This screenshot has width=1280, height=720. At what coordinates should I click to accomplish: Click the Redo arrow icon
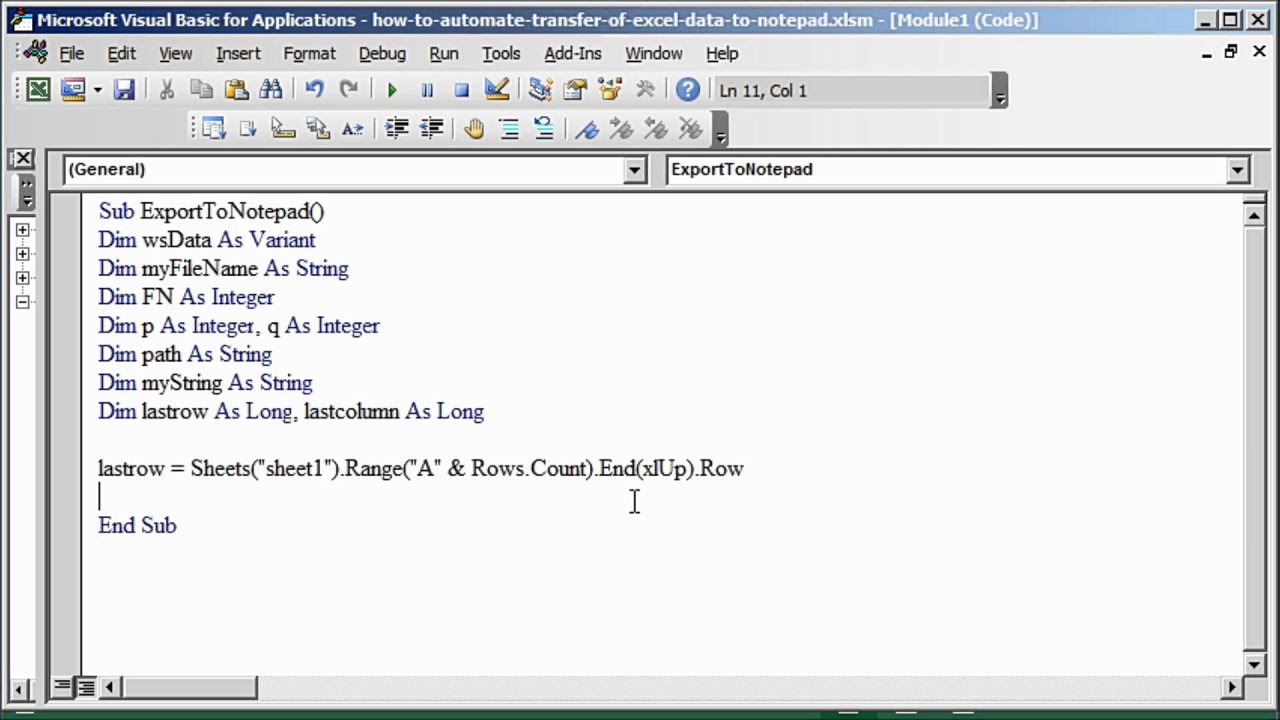[349, 90]
